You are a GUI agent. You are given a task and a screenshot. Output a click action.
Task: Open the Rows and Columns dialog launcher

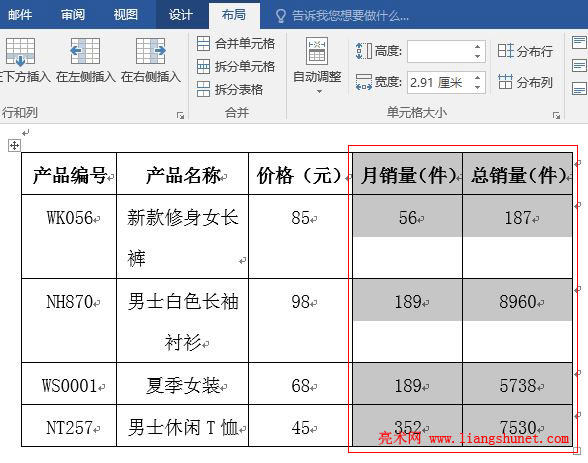[180, 115]
